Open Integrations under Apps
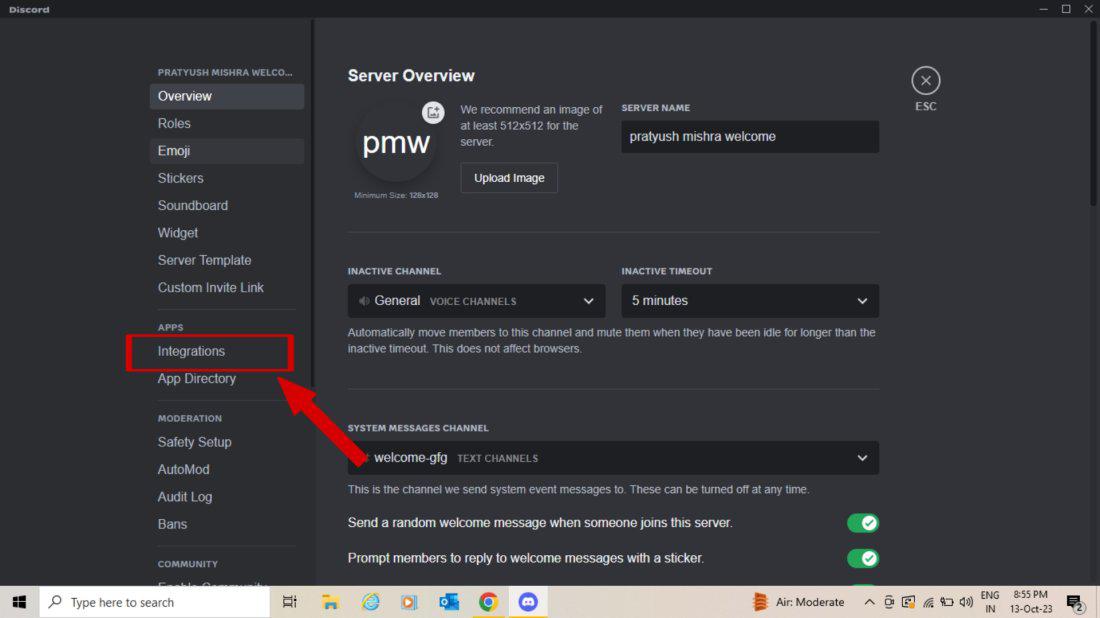Image resolution: width=1100 pixels, height=618 pixels. tap(227, 351)
